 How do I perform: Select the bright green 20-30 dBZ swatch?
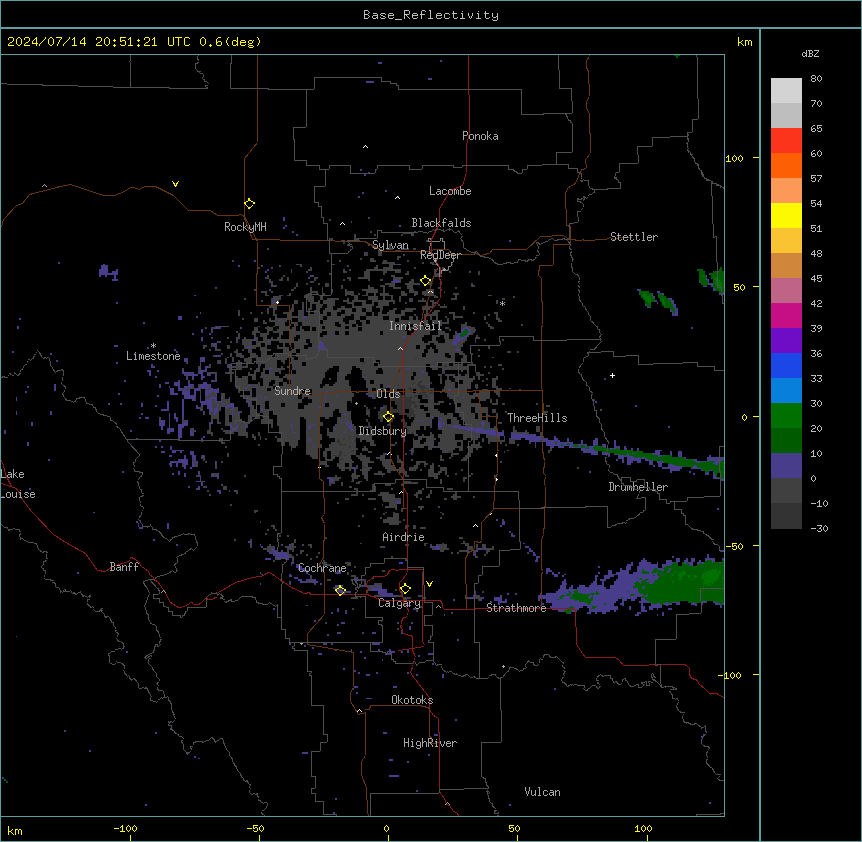pos(786,416)
